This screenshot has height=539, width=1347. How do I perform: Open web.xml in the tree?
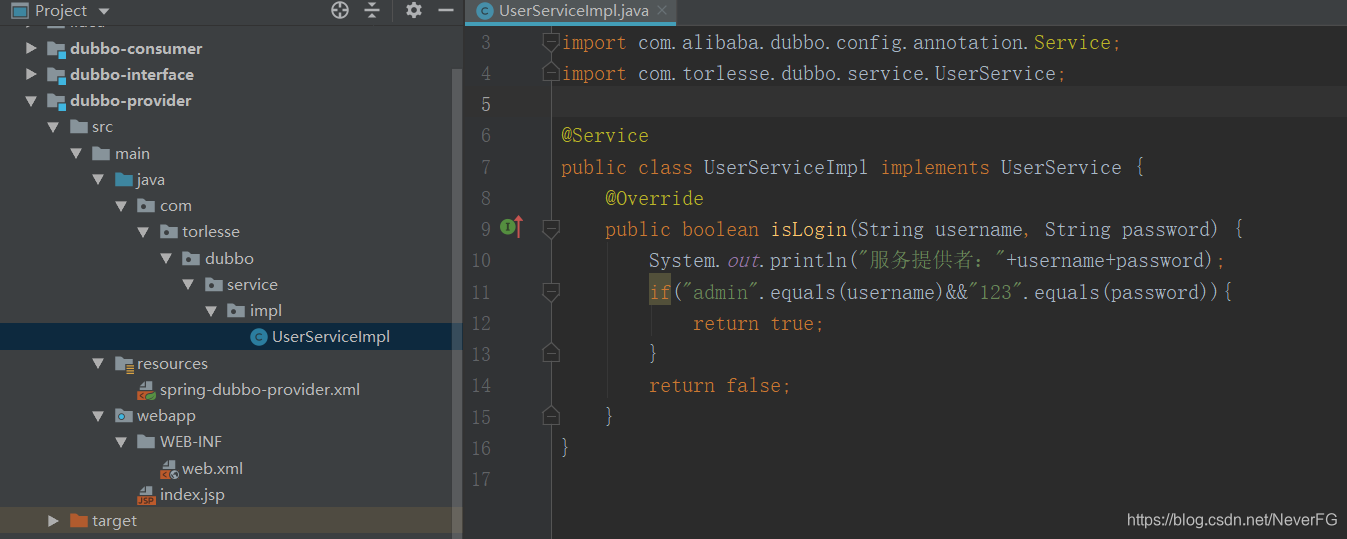coord(212,468)
